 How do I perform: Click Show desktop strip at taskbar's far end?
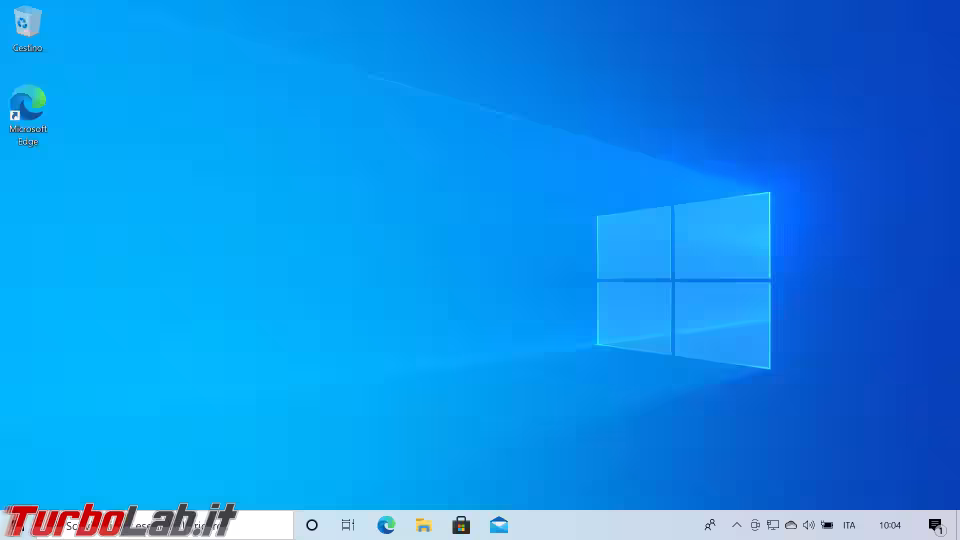(957, 525)
